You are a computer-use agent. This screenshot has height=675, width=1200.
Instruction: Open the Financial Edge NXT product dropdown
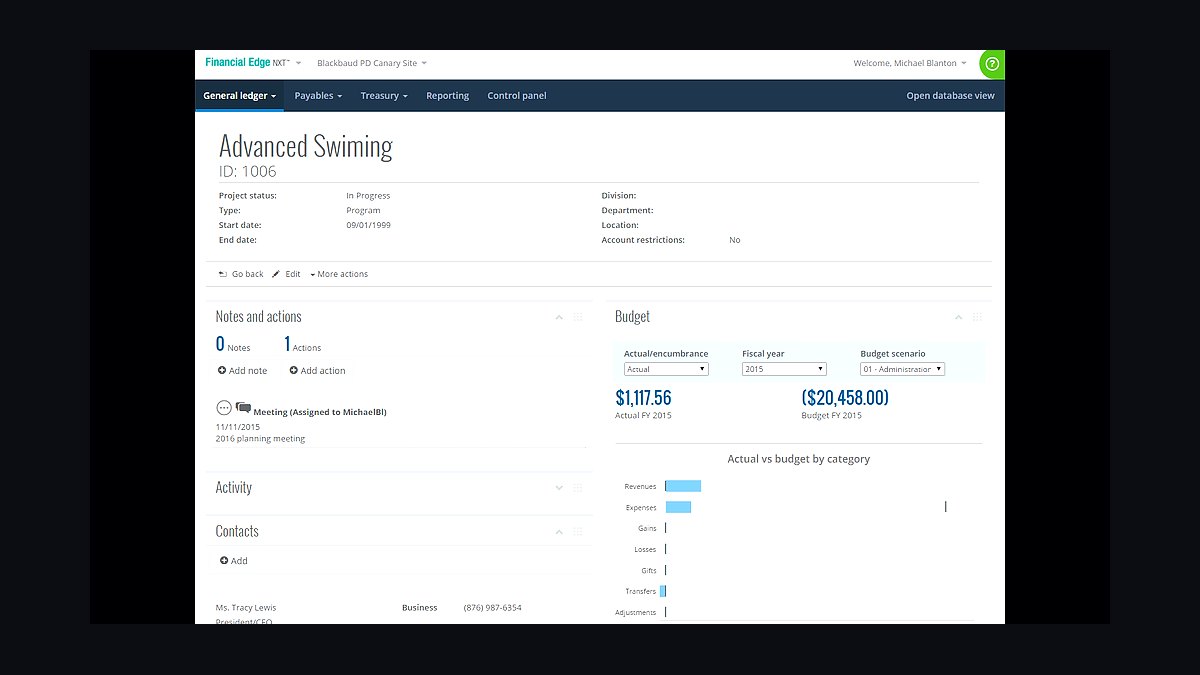253,63
